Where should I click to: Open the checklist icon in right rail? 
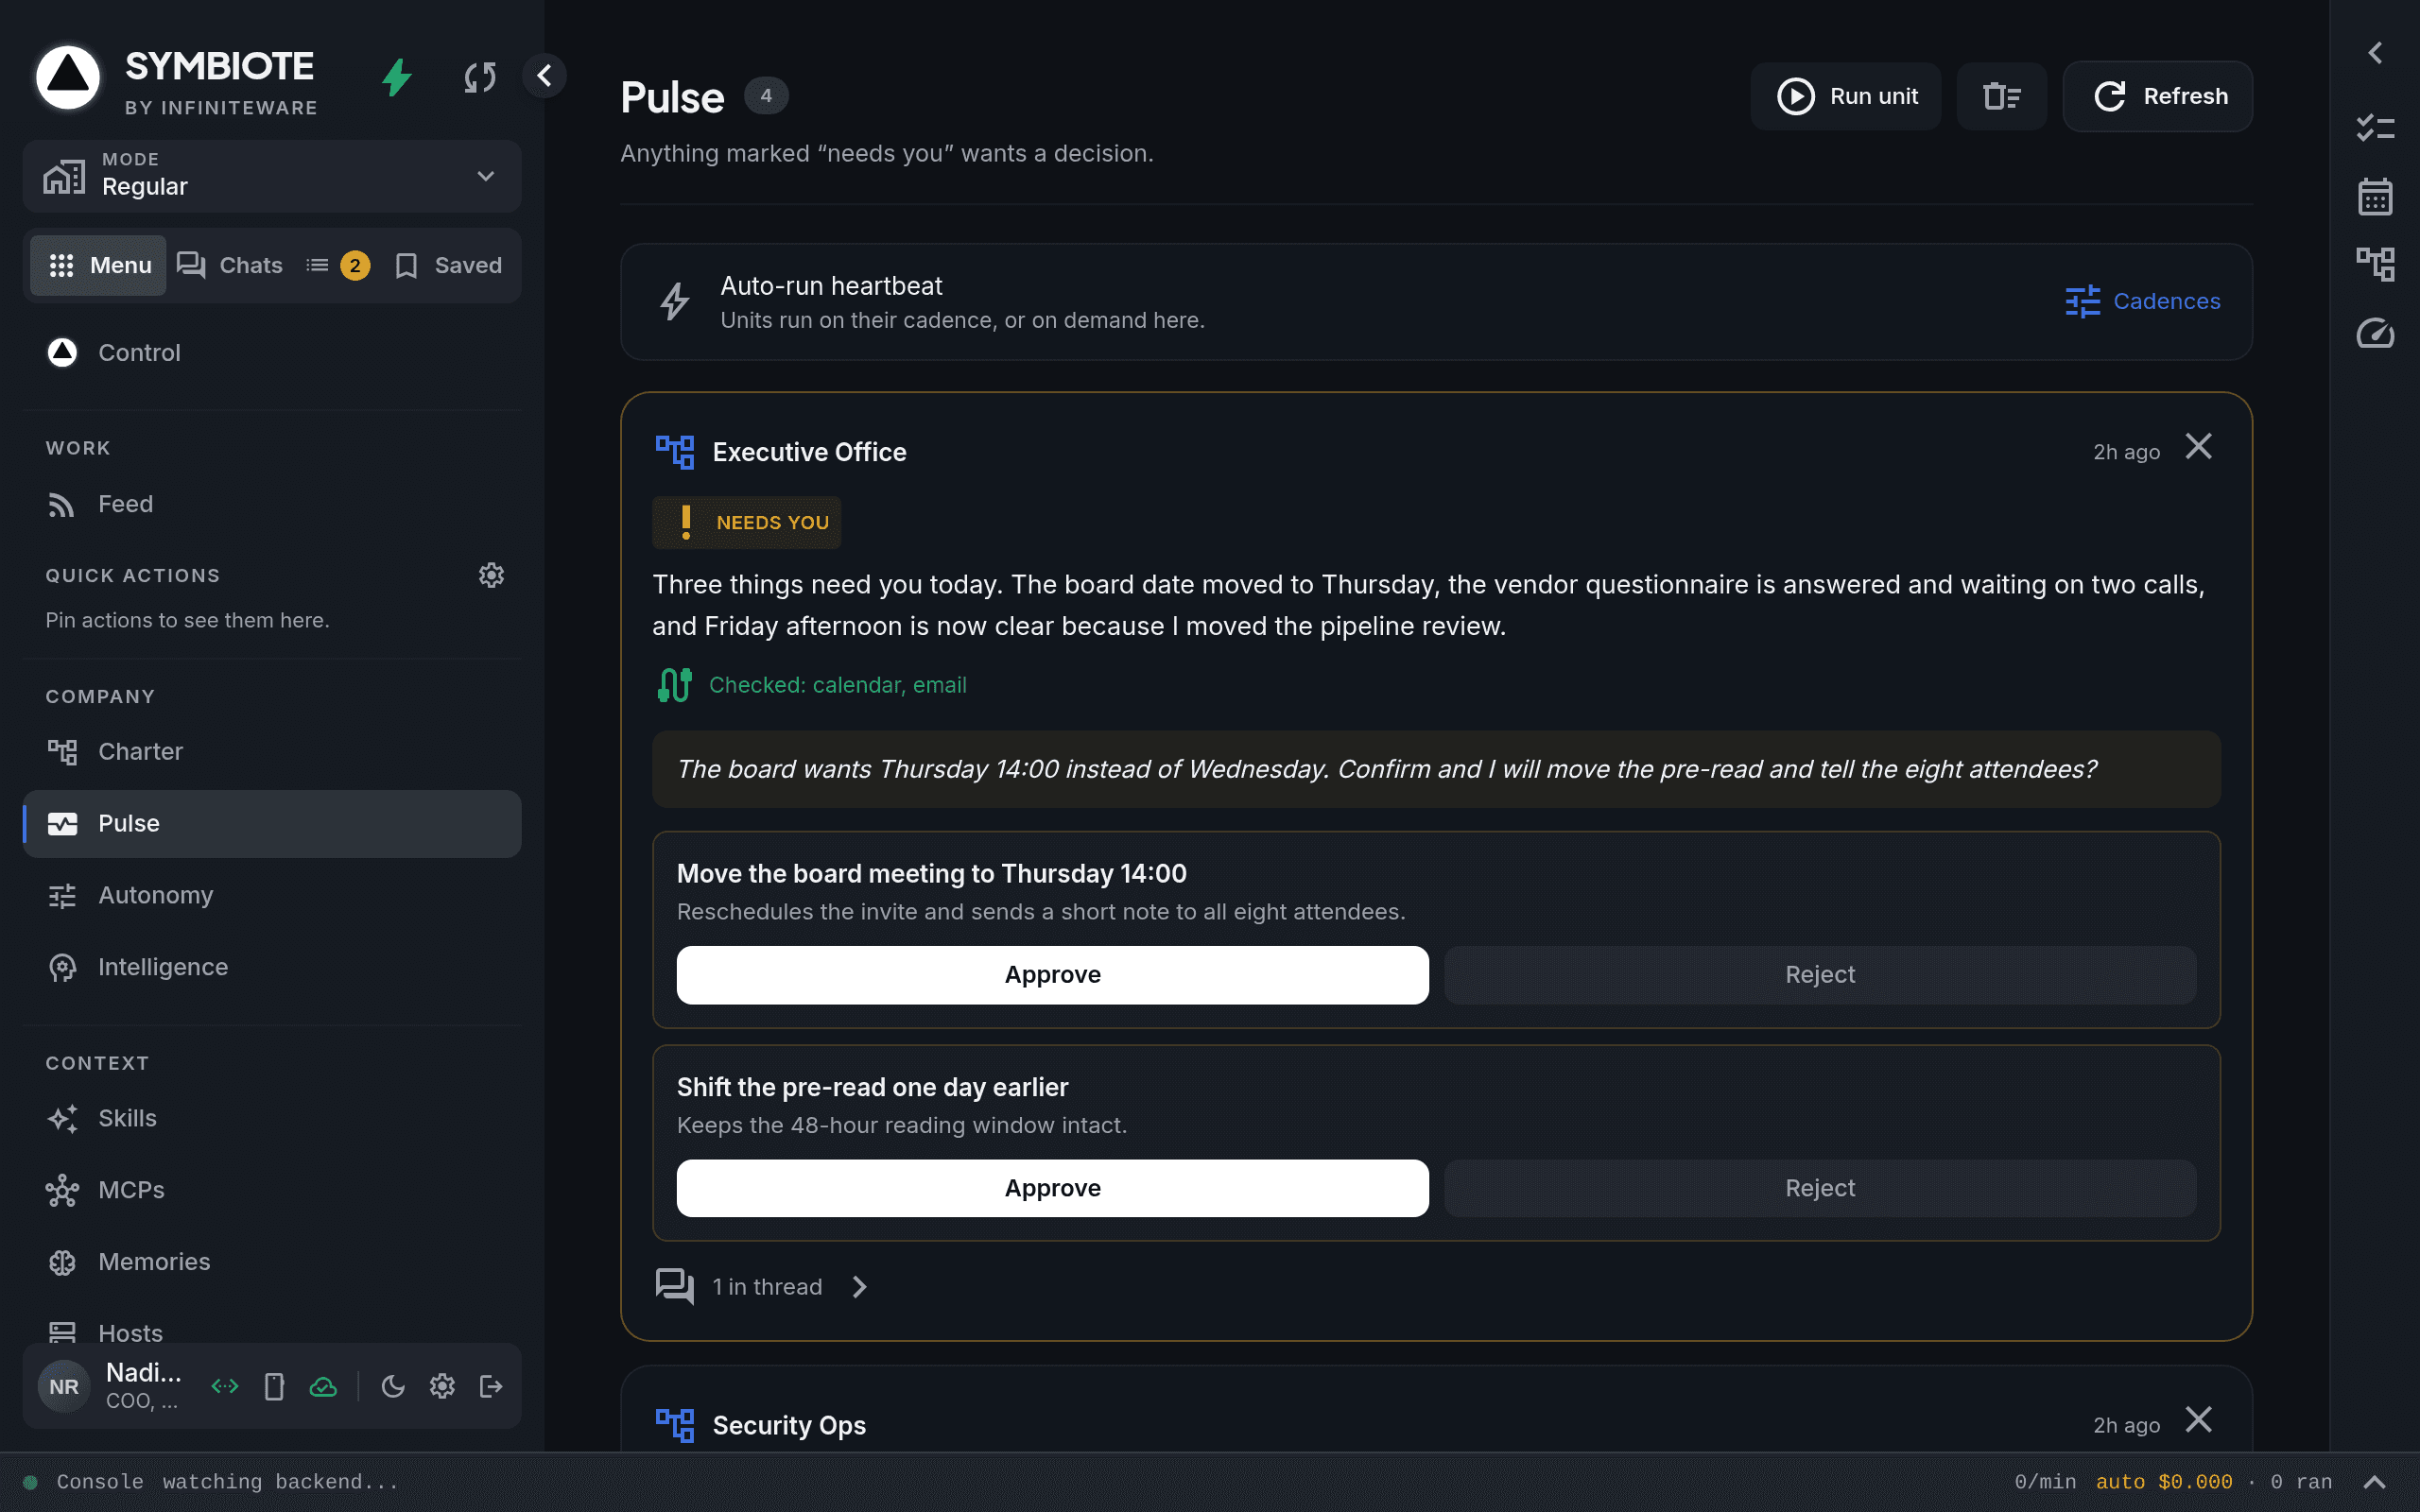[2376, 128]
